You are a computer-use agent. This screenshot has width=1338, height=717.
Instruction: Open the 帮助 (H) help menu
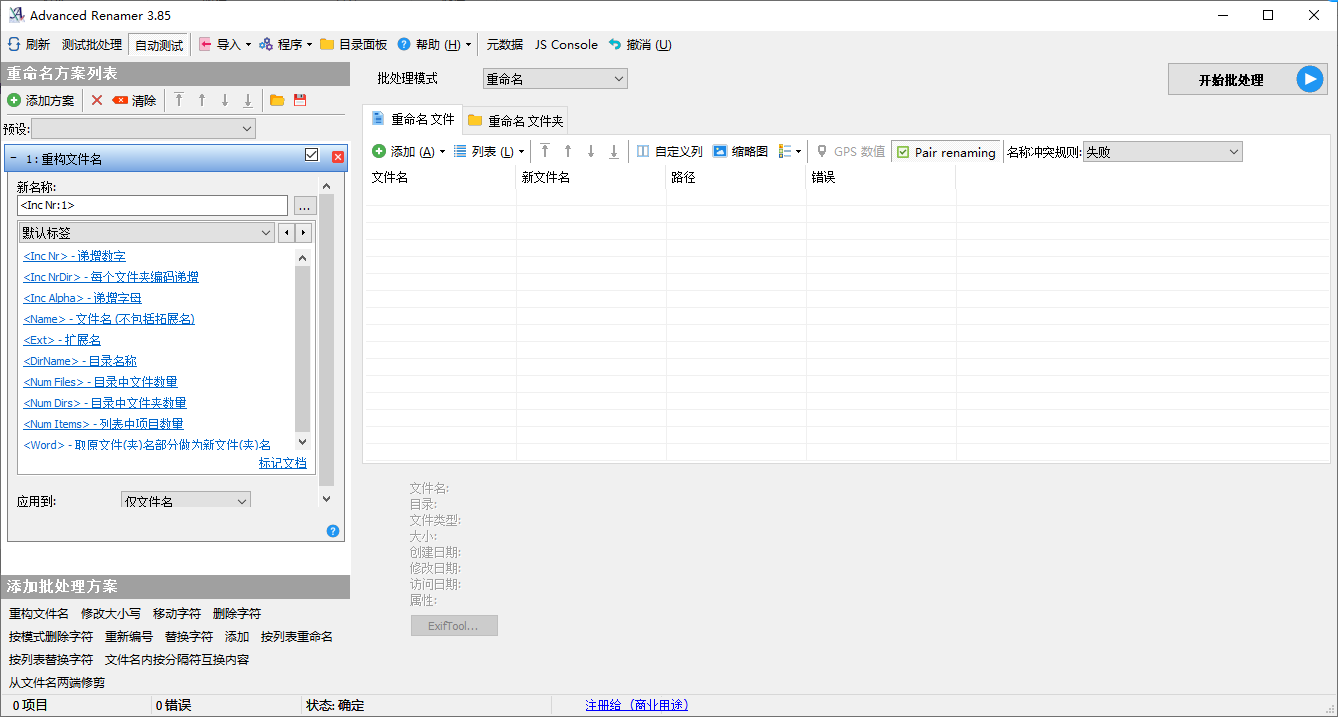point(435,45)
